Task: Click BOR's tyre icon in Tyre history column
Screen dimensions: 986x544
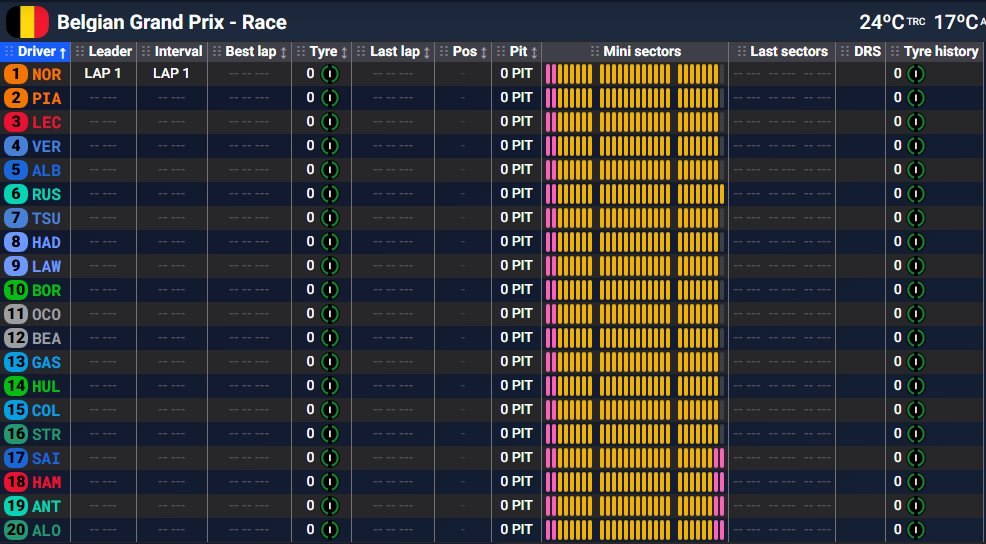Action: pyautogui.click(x=916, y=290)
